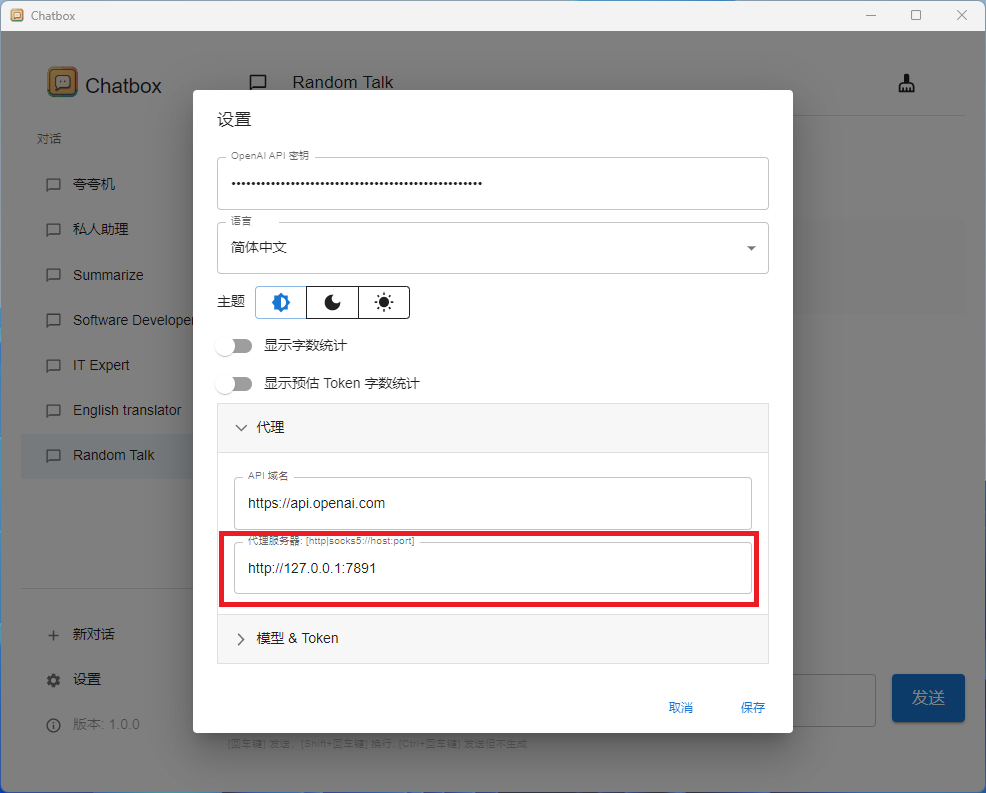The image size is (986, 793).
Task: Close the Chatbox window
Action: (962, 15)
